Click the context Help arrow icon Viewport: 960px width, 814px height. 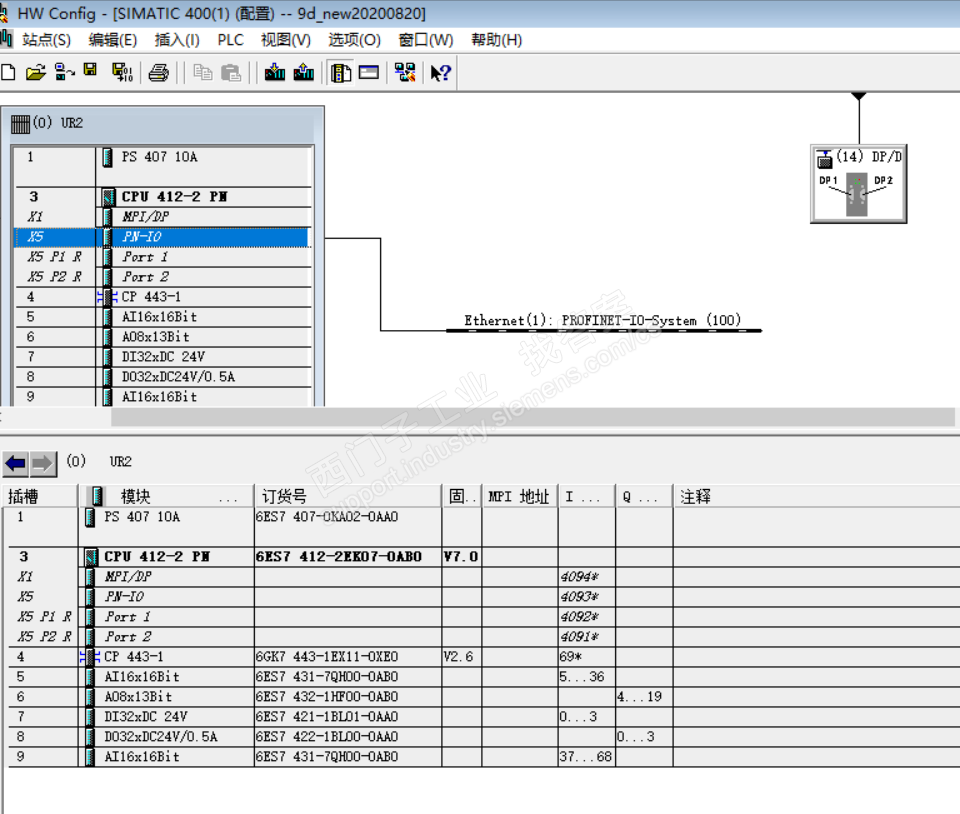(440, 73)
